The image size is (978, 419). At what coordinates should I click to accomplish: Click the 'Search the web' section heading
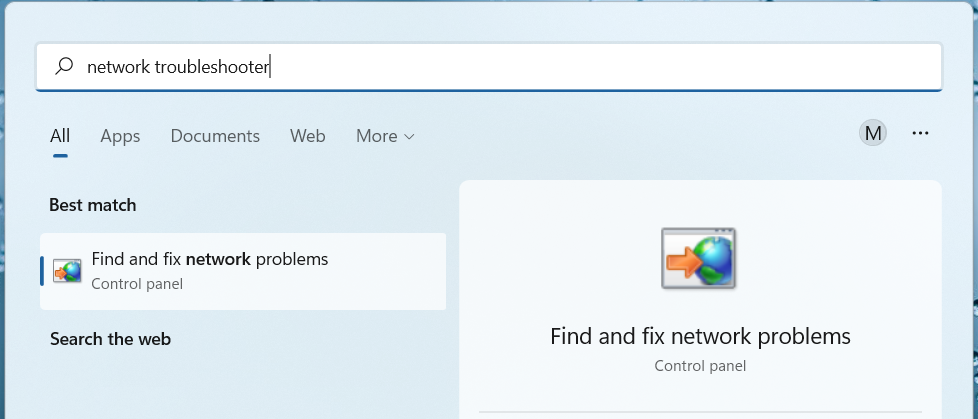pyautogui.click(x=110, y=339)
